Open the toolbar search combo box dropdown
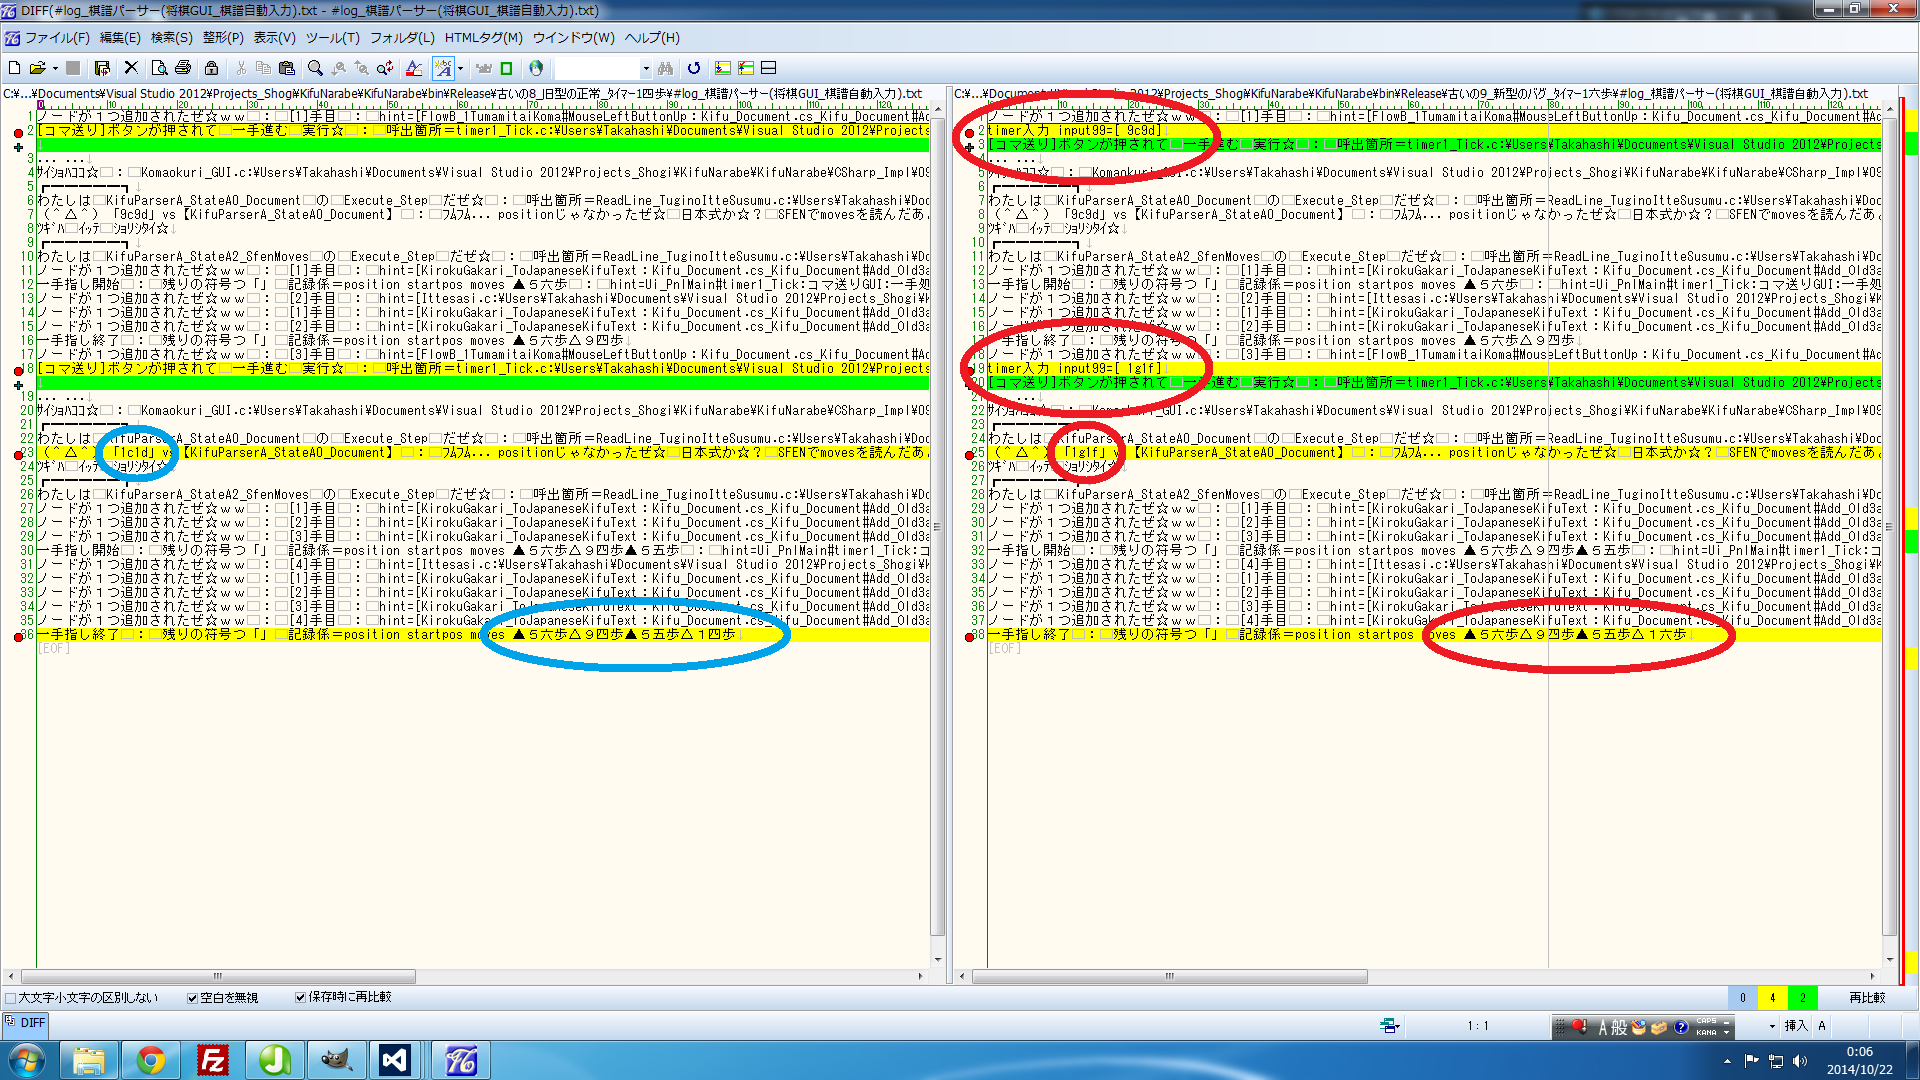The width and height of the screenshot is (1920, 1080). [646, 69]
